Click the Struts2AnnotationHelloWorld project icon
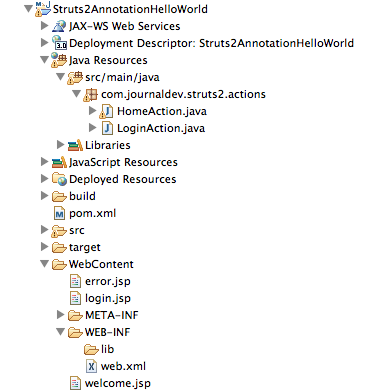Viewport: 371px width, 392px height. 43,9
